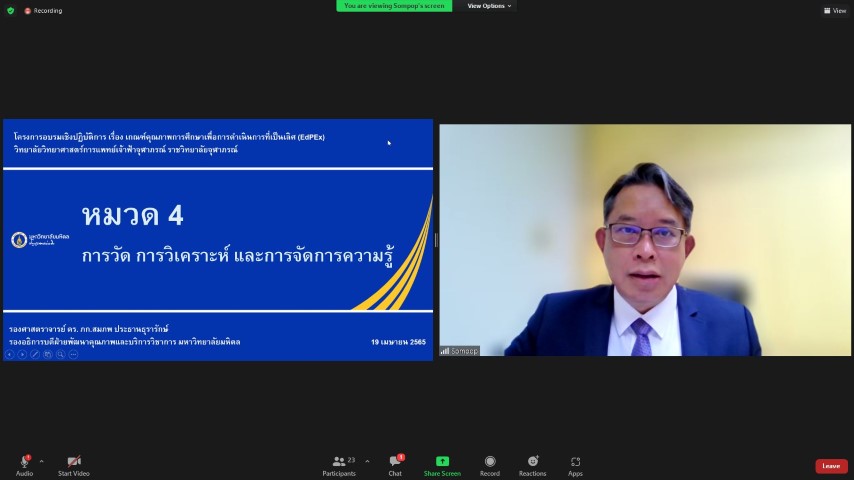
Task: Click the Recording indicator
Action: coord(43,10)
